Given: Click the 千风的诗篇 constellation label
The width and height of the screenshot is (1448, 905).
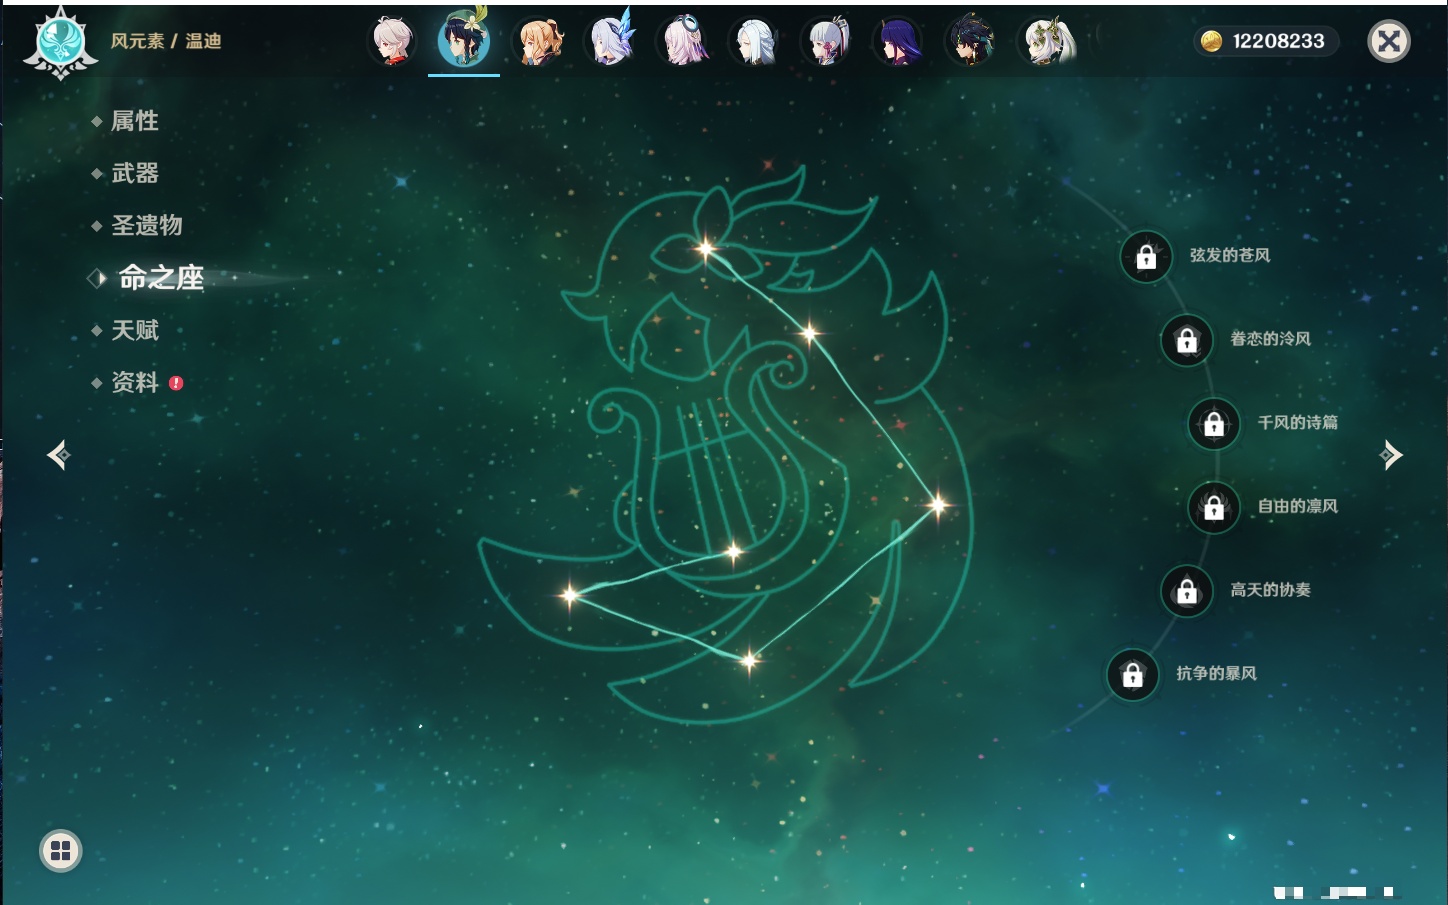Looking at the screenshot, I should pos(1298,422).
